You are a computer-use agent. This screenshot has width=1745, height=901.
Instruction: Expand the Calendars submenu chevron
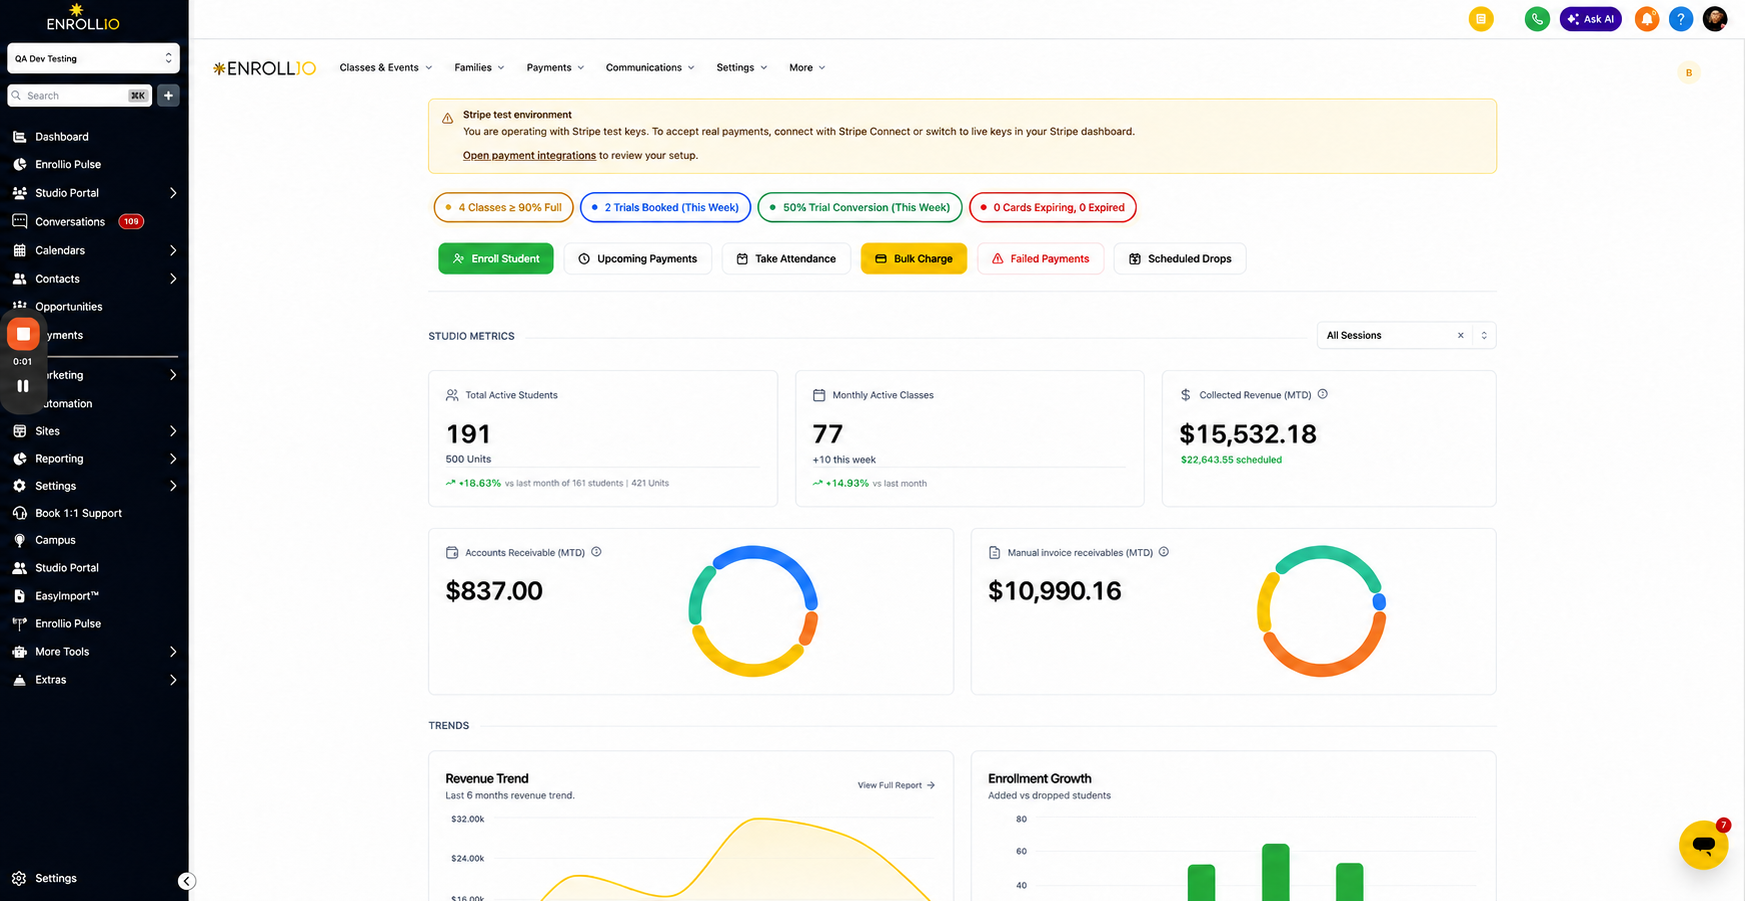173,250
